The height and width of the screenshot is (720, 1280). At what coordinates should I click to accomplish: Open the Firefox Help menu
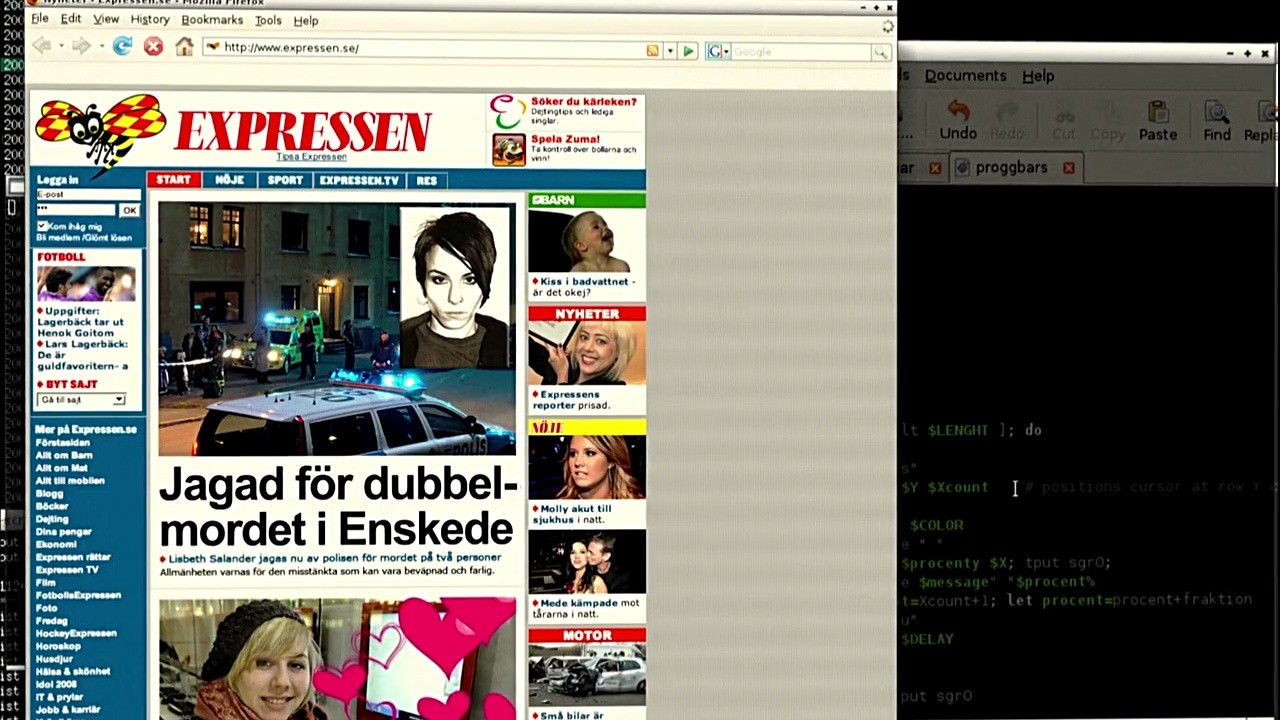(x=306, y=19)
